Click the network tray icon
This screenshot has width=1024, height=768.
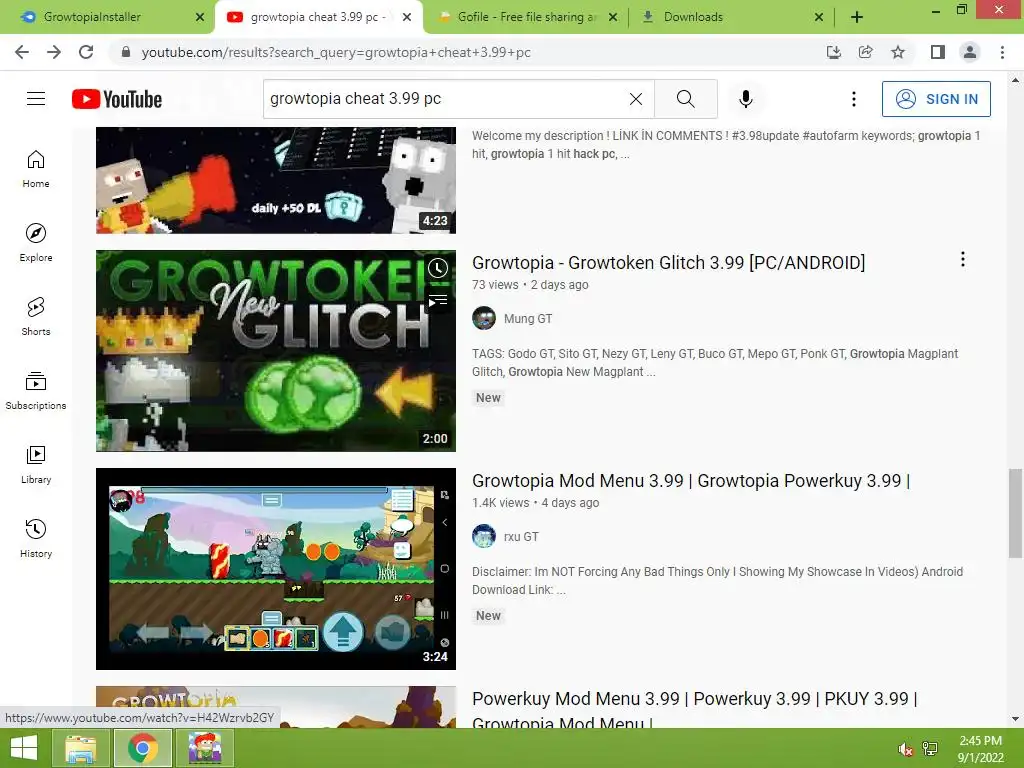coord(930,749)
